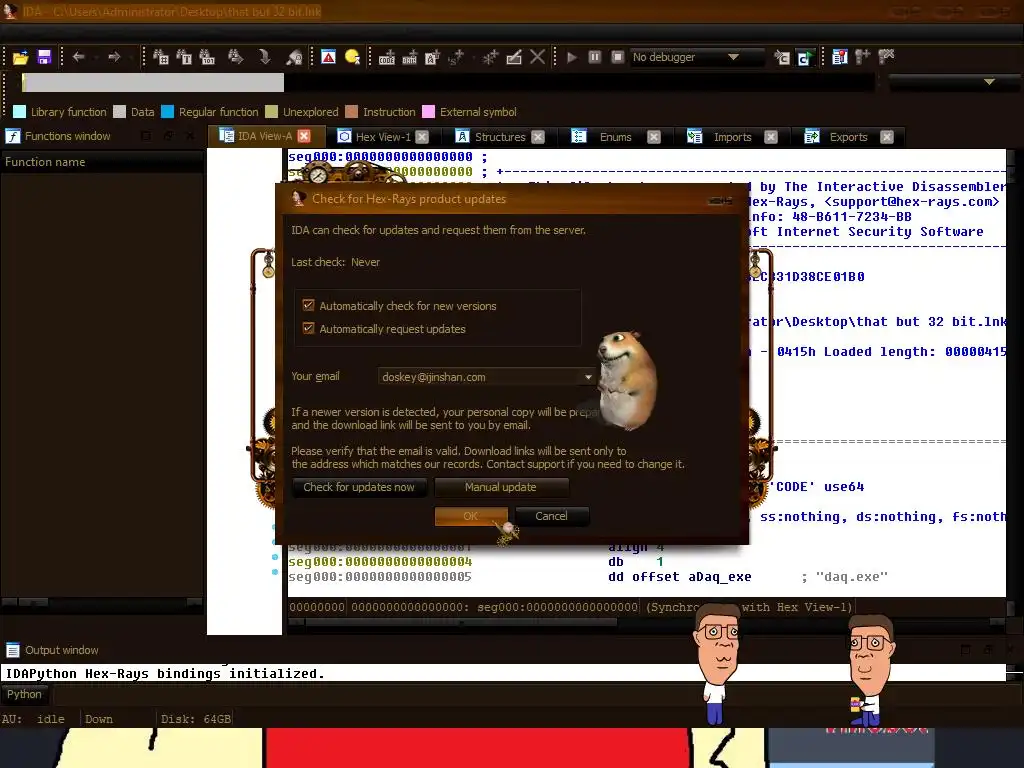Confirm the update dialog with OK
1024x768 pixels.
[471, 516]
